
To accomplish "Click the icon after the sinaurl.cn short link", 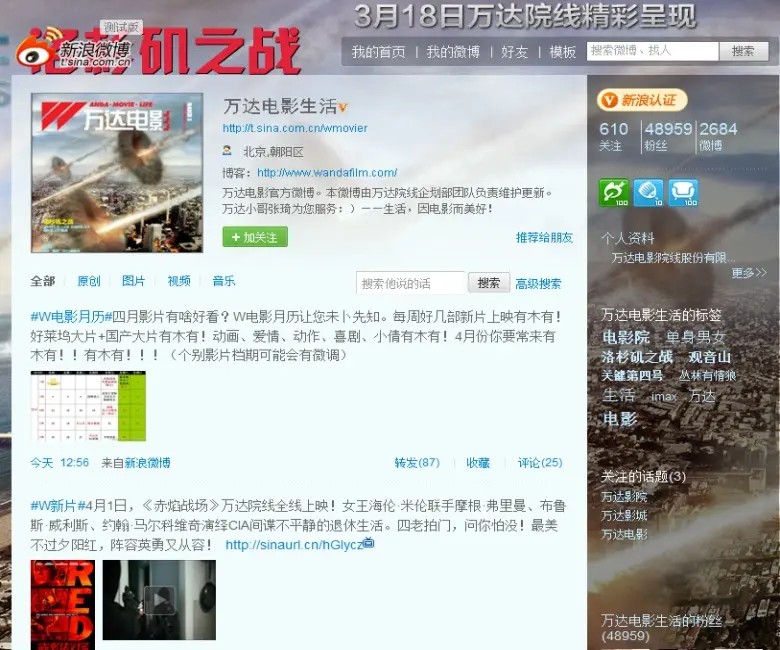I will coord(368,544).
